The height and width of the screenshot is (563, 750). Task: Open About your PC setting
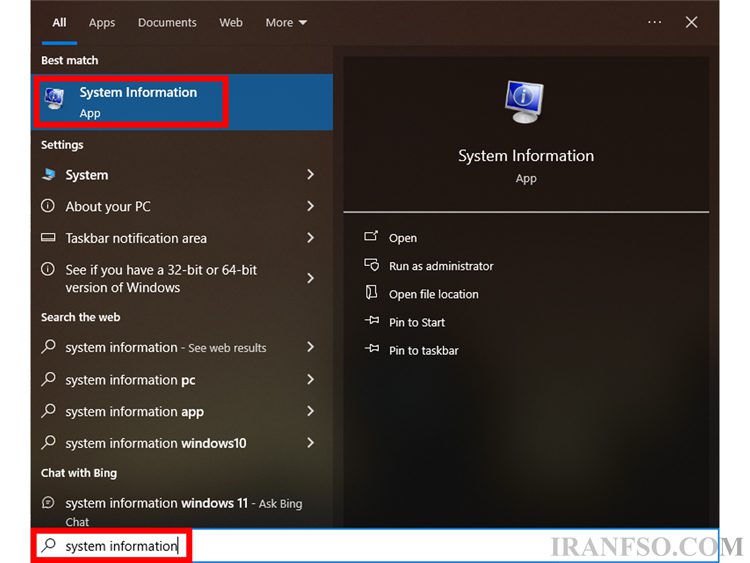point(182,206)
